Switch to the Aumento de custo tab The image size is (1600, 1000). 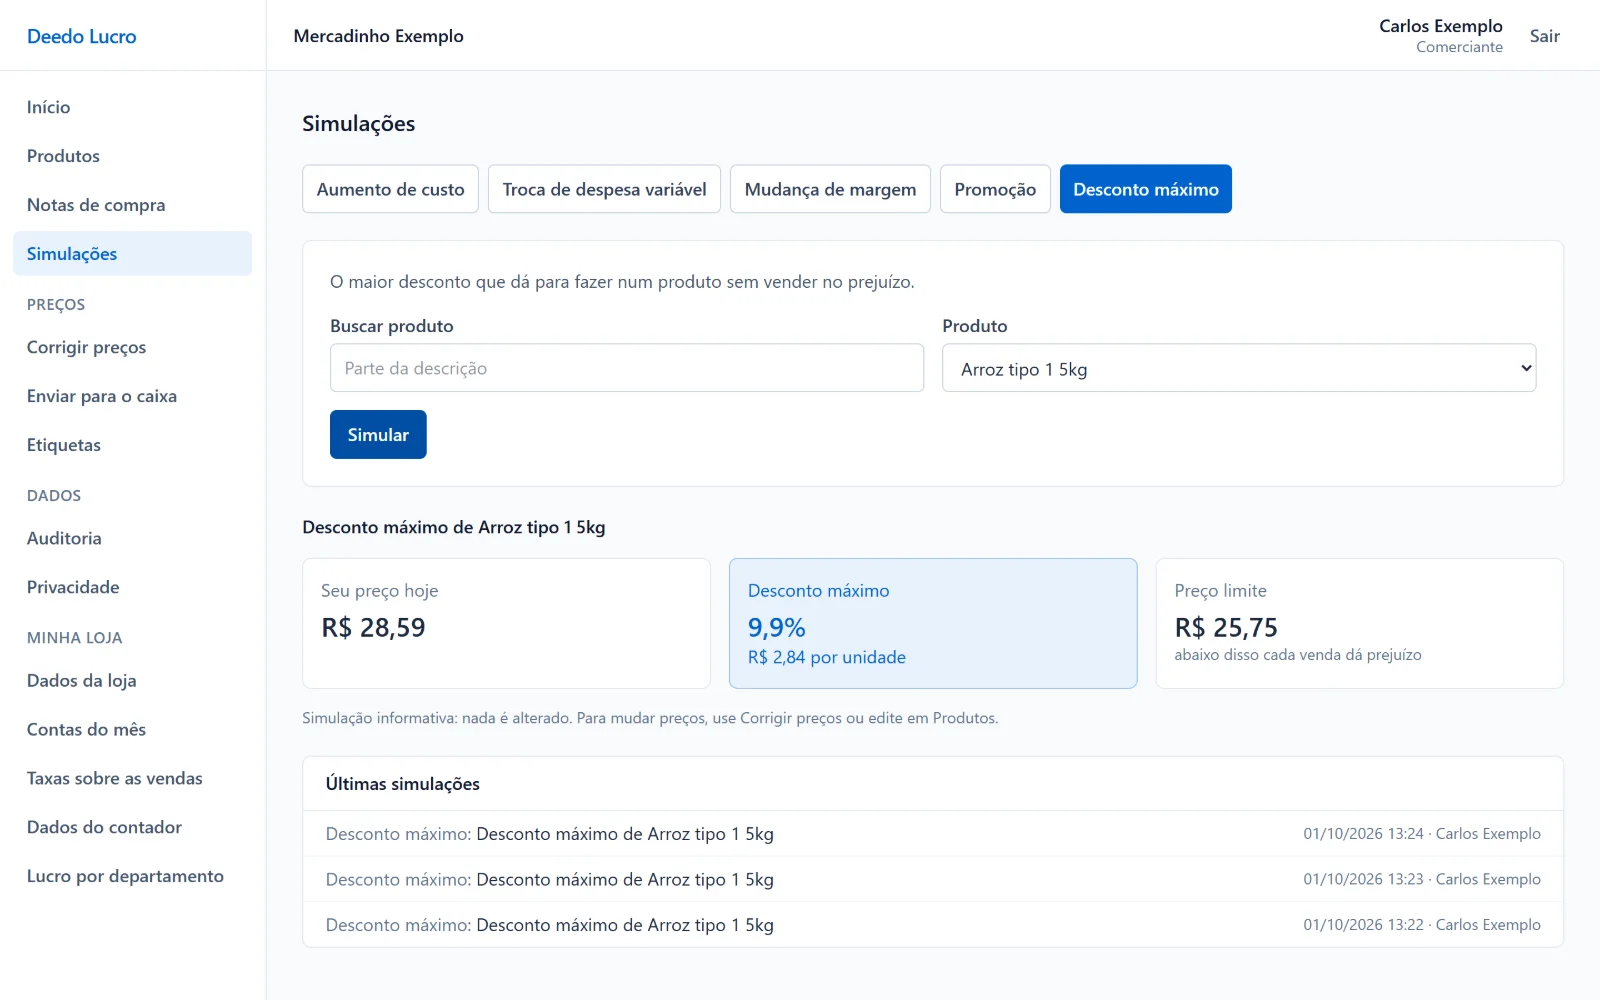tap(390, 189)
